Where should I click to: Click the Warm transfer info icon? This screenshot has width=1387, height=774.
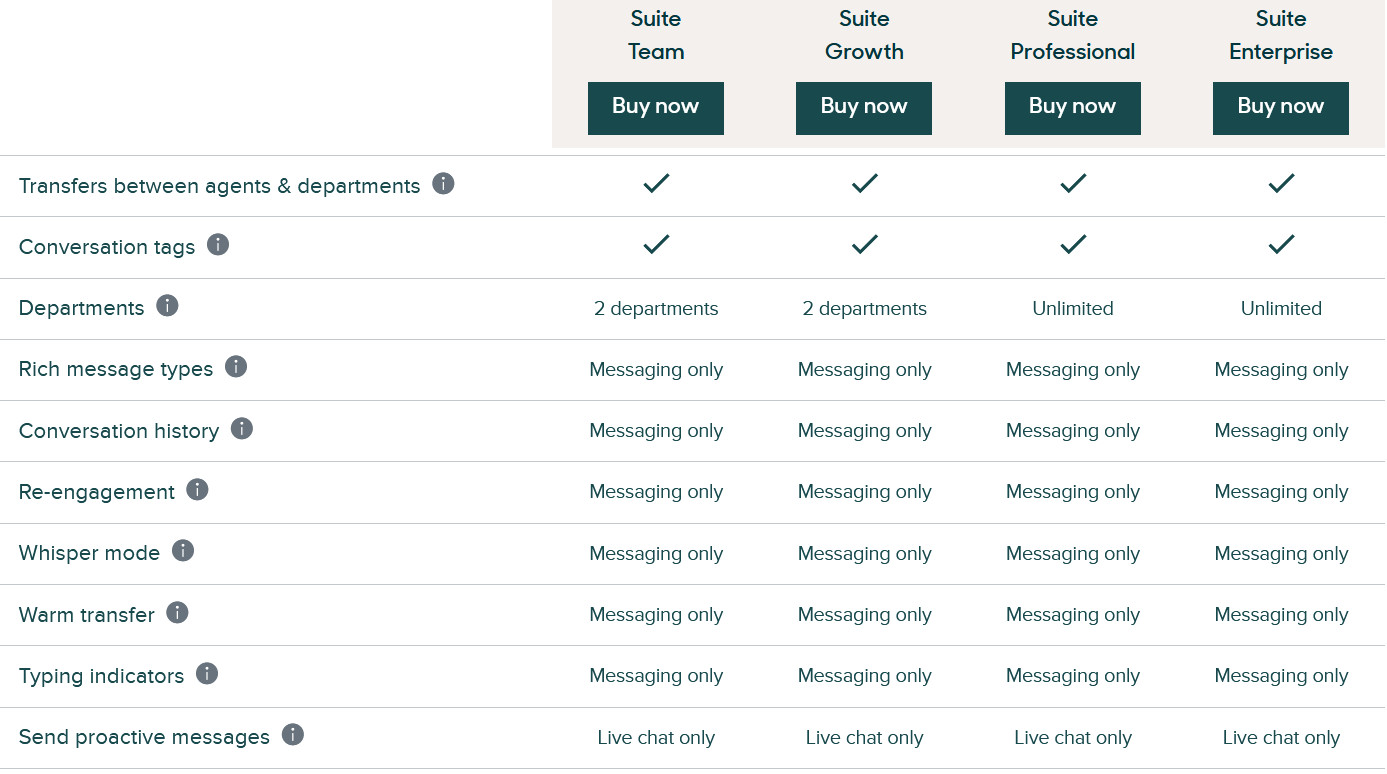pos(177,613)
